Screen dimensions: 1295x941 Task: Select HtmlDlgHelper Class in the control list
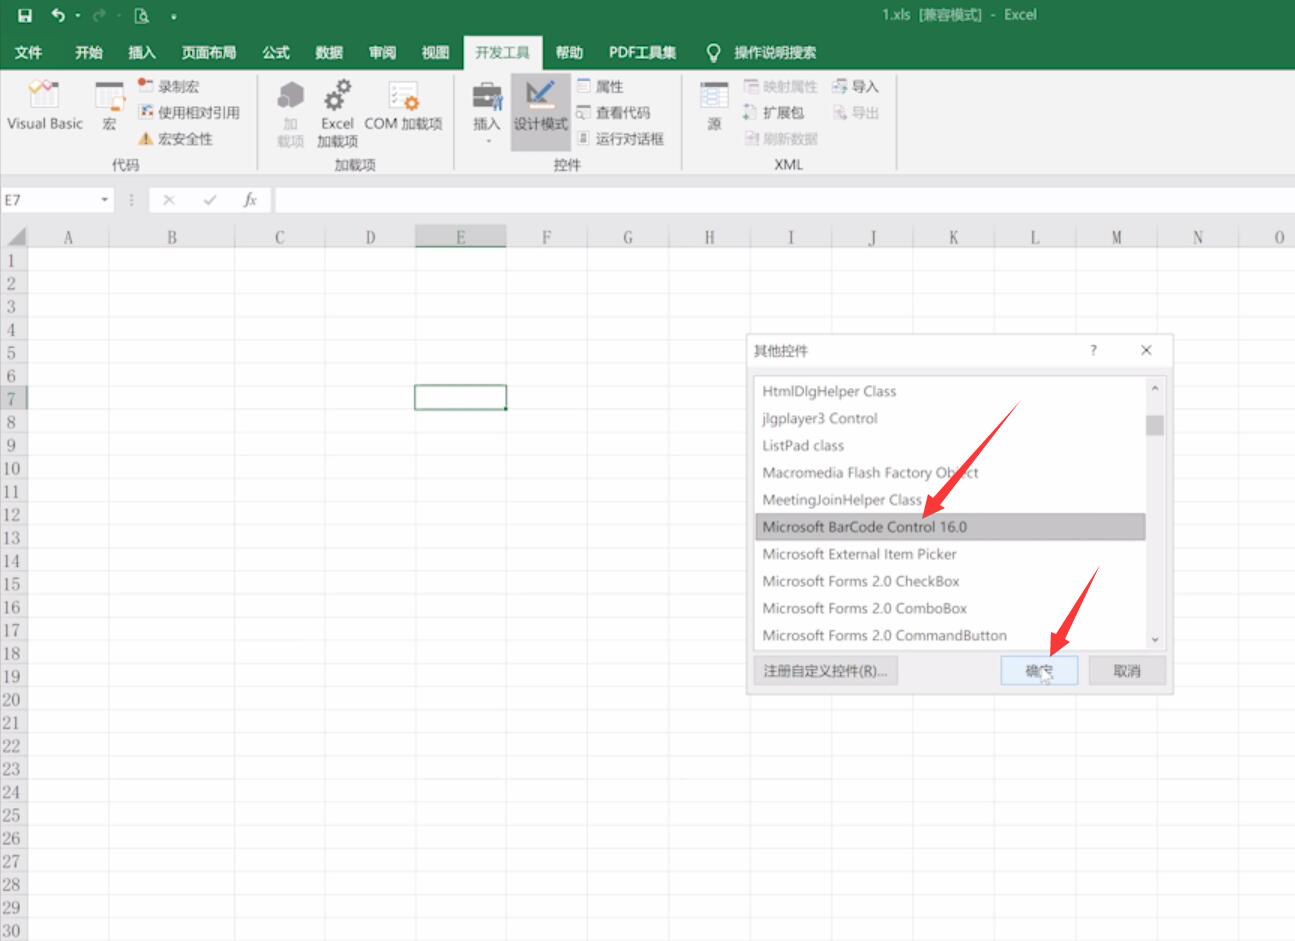(950, 391)
